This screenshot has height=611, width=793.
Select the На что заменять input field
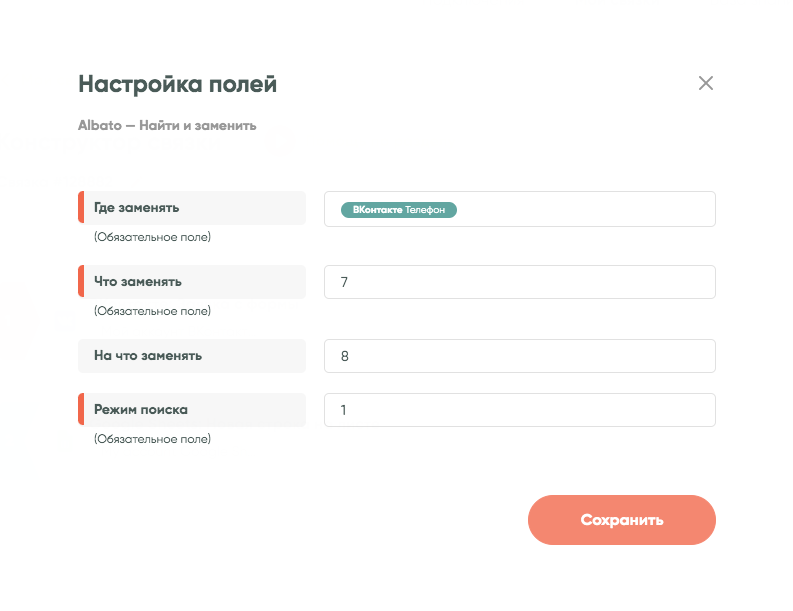(x=519, y=356)
